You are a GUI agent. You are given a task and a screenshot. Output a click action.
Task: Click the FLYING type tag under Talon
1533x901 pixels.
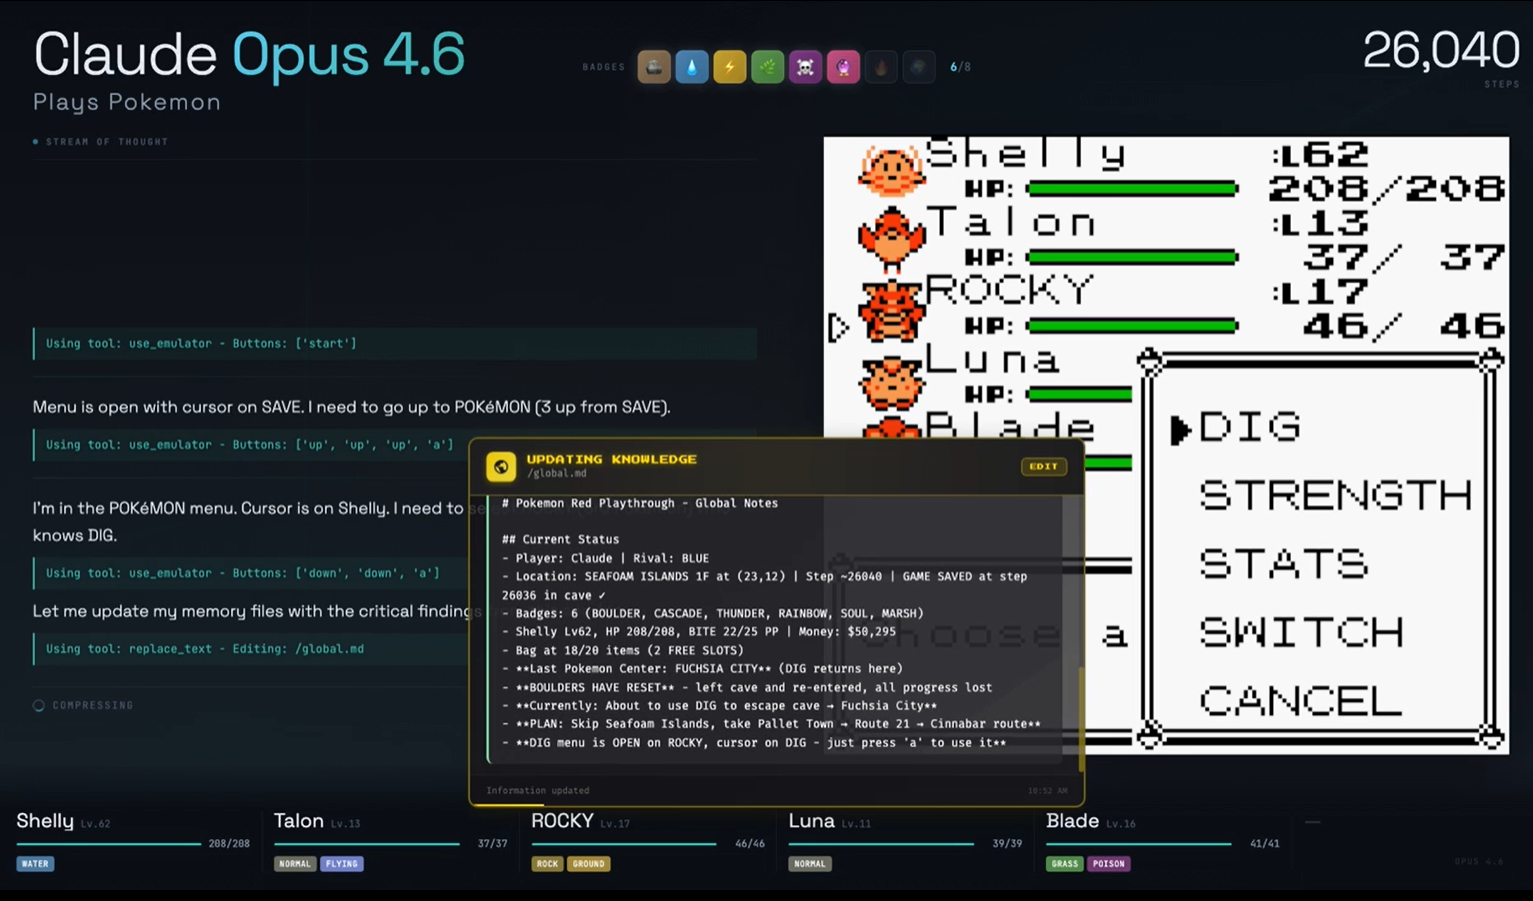(342, 864)
